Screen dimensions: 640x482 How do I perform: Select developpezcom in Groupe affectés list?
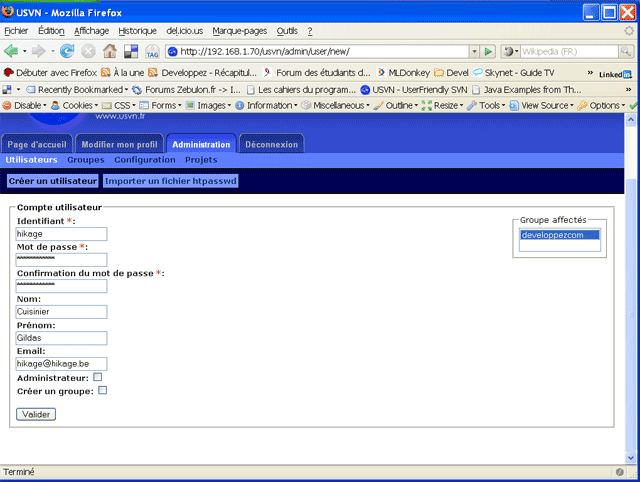tap(559, 235)
